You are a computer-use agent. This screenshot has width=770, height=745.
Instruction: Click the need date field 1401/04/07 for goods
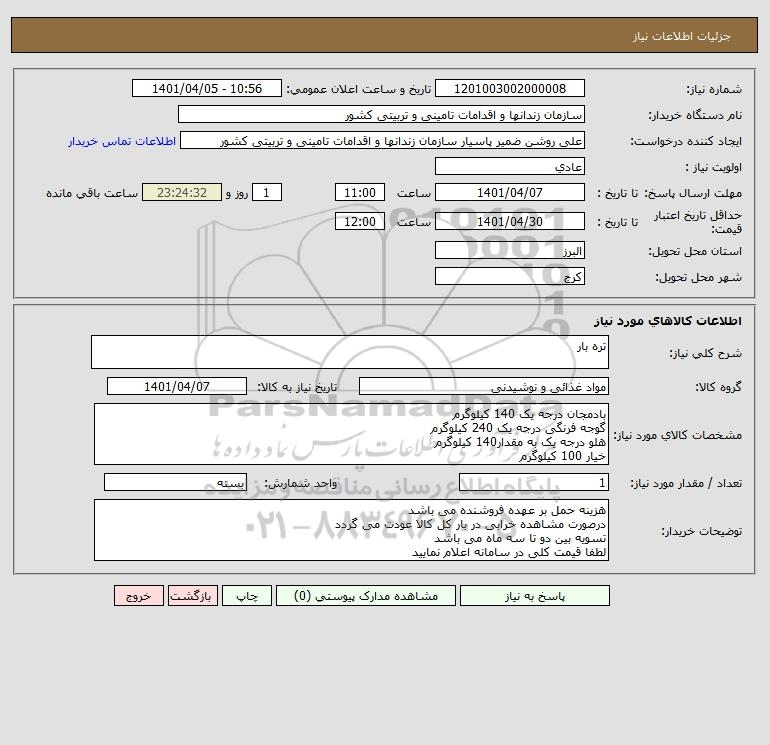(177, 386)
